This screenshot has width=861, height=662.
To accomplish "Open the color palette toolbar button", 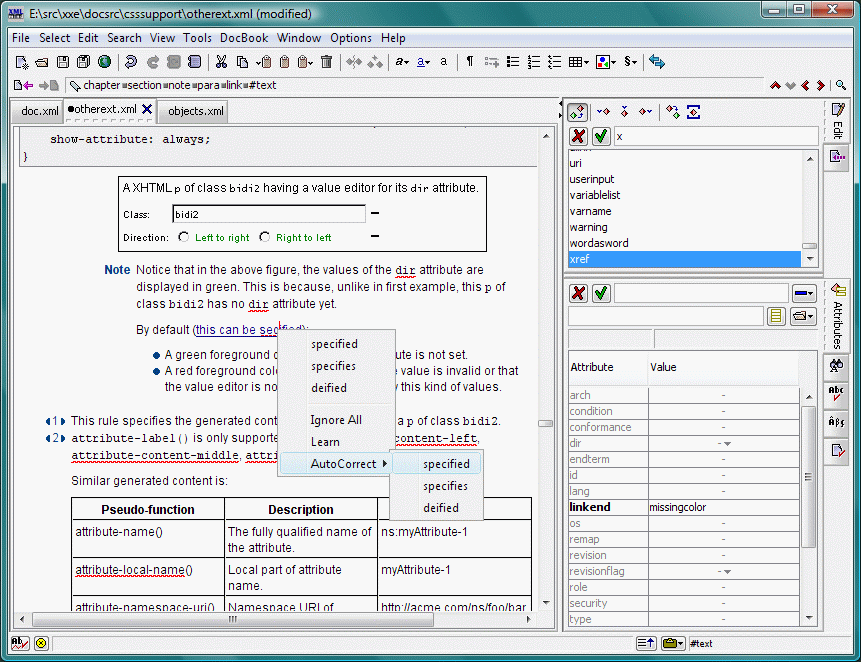I will pyautogui.click(x=604, y=62).
